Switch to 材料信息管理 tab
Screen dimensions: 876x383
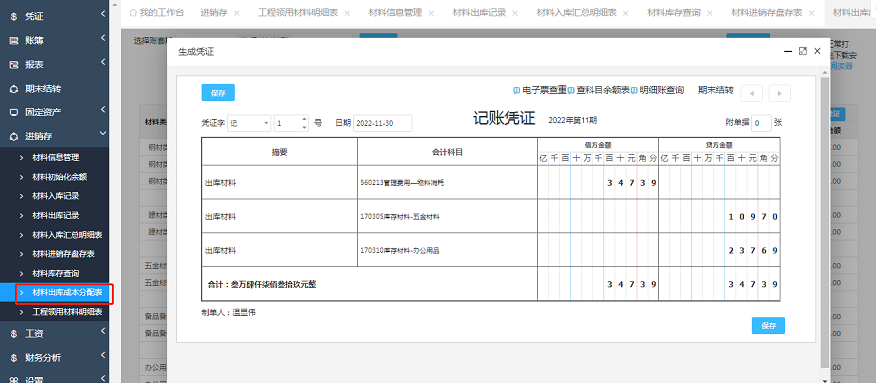tap(395, 12)
